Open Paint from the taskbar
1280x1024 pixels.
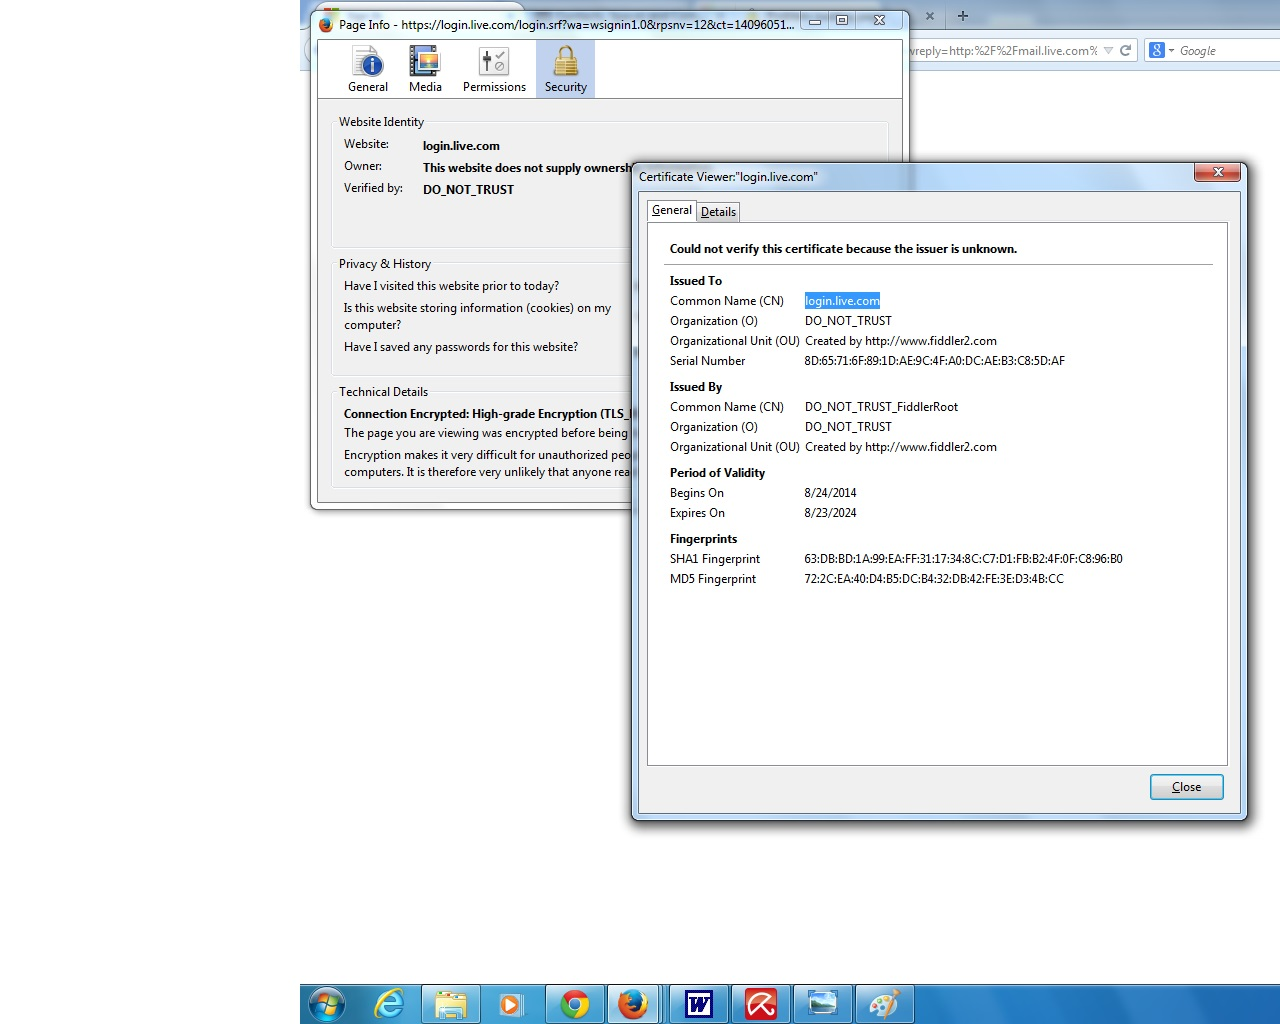tap(884, 1004)
